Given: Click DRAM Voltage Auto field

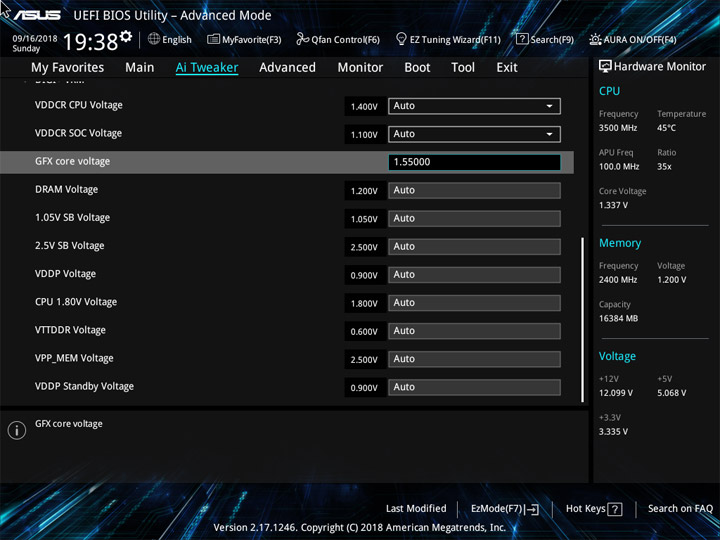Looking at the screenshot, I should pos(474,191).
